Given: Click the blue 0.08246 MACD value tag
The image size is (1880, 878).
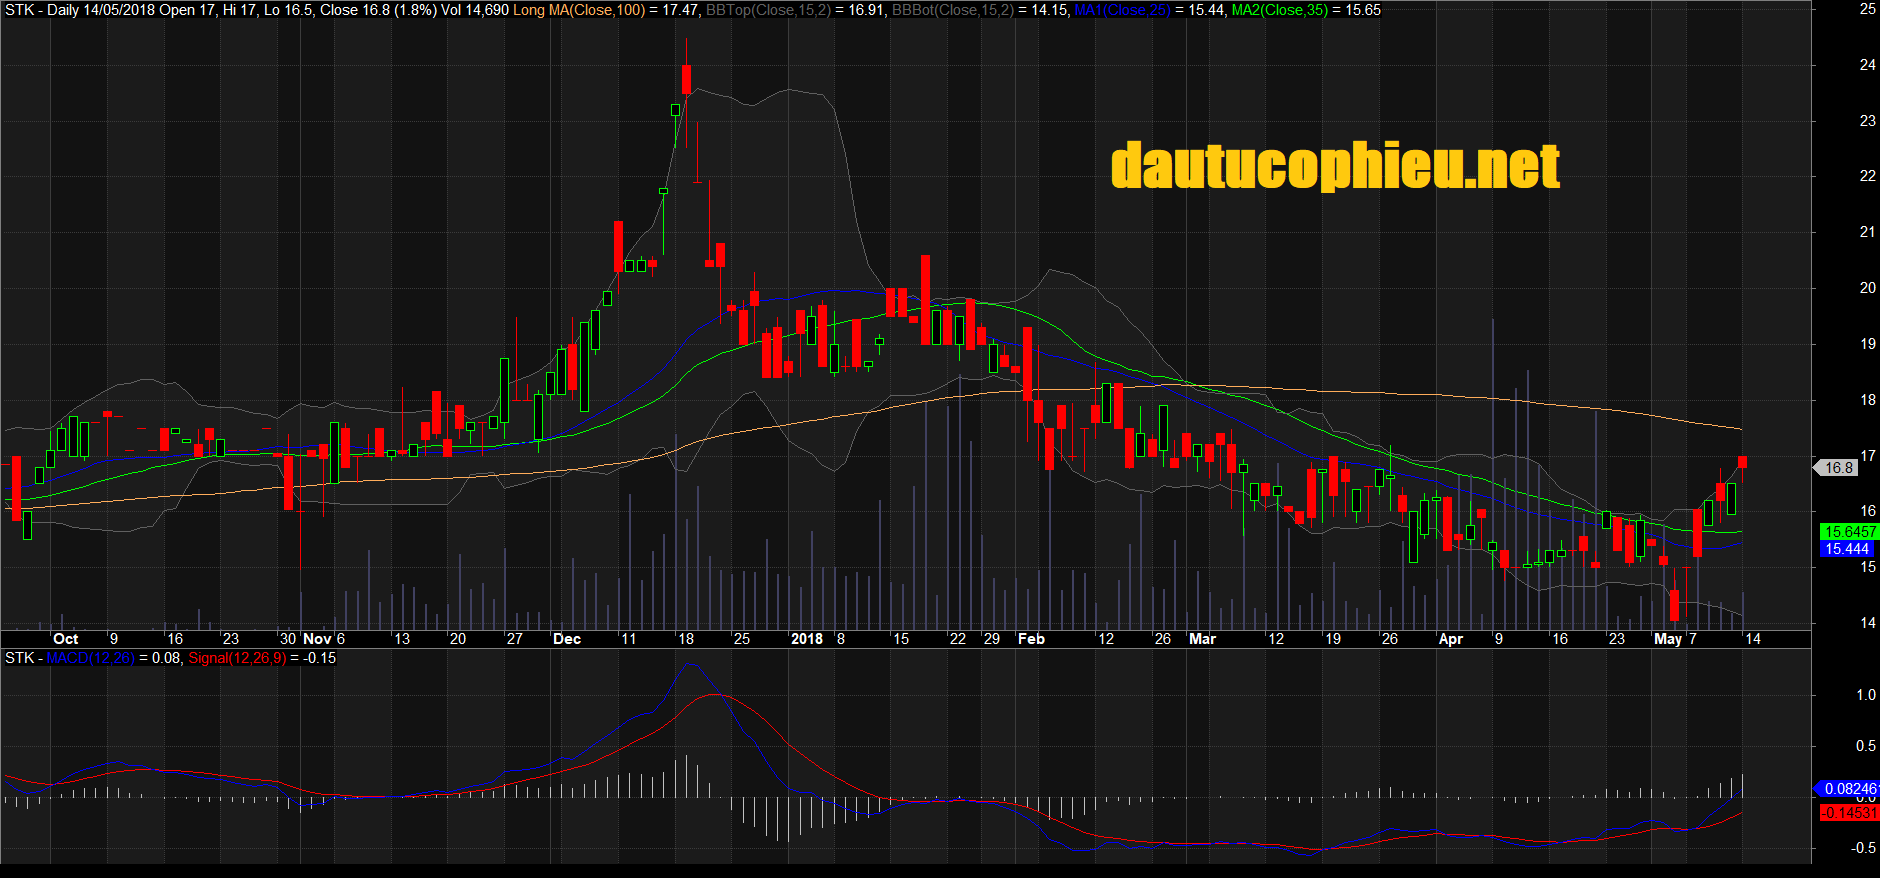Looking at the screenshot, I should coord(1848,789).
